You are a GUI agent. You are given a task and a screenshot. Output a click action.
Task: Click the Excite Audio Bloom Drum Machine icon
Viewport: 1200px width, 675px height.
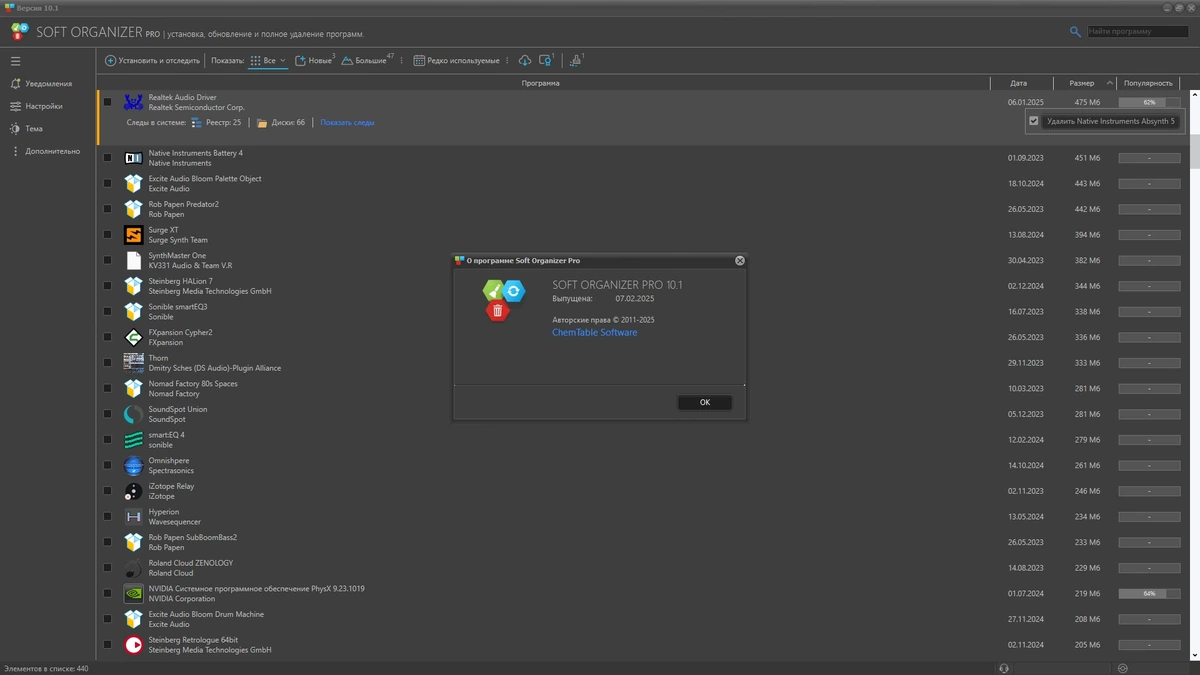coord(133,619)
